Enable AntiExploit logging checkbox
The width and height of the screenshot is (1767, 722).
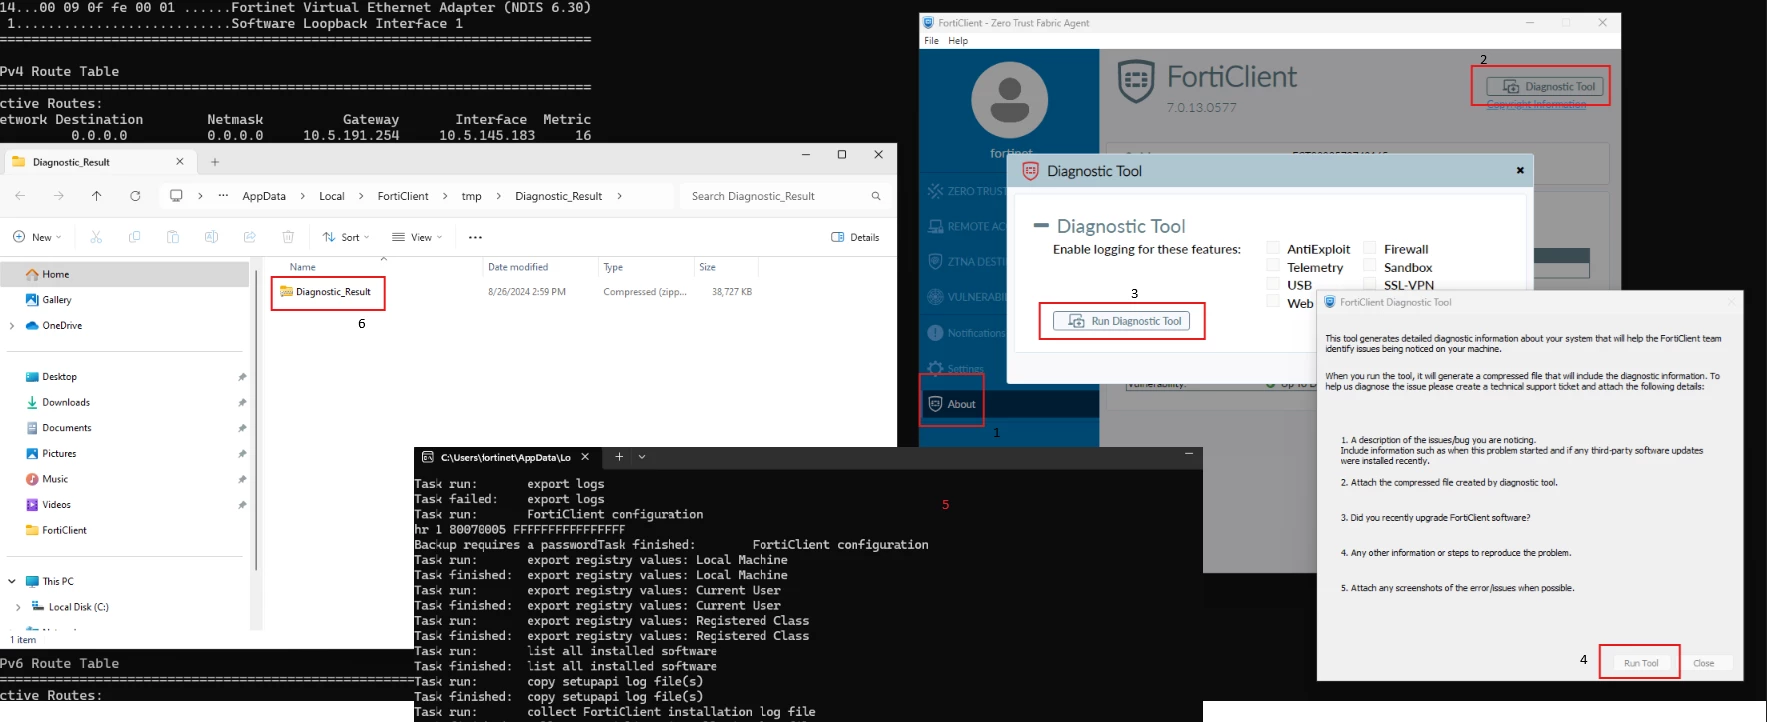pyautogui.click(x=1273, y=248)
